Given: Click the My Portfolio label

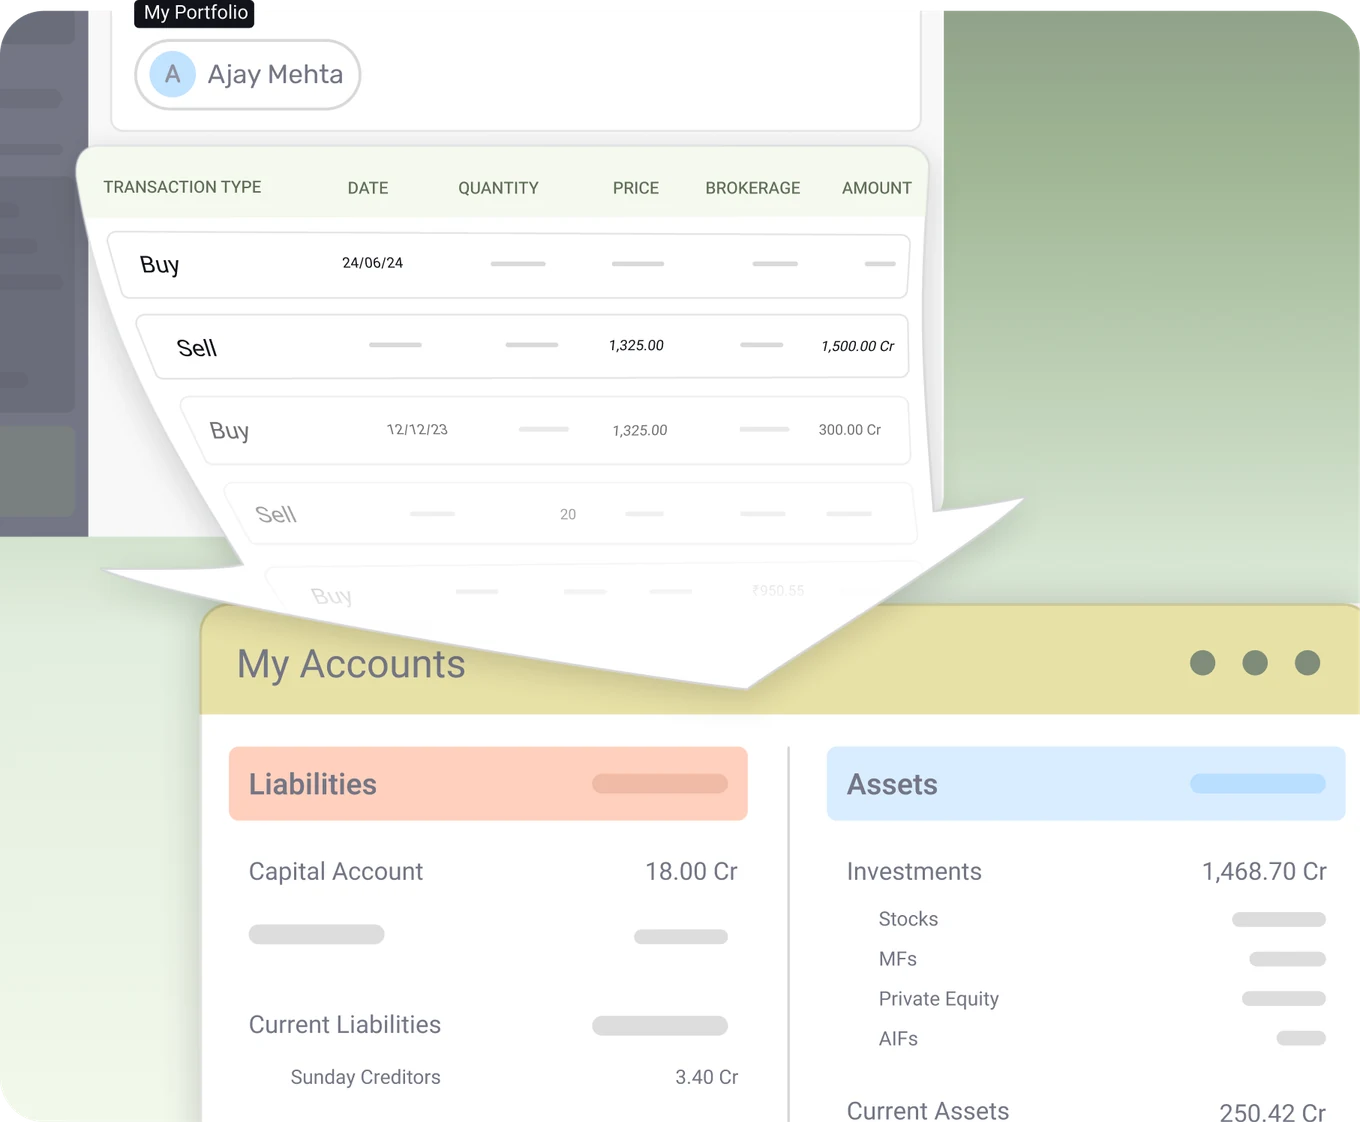Looking at the screenshot, I should point(195,13).
